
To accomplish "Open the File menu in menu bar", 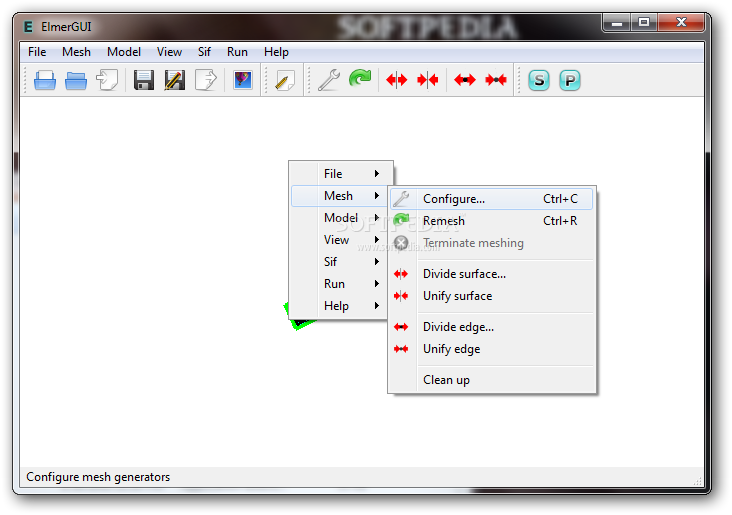I will 37,52.
